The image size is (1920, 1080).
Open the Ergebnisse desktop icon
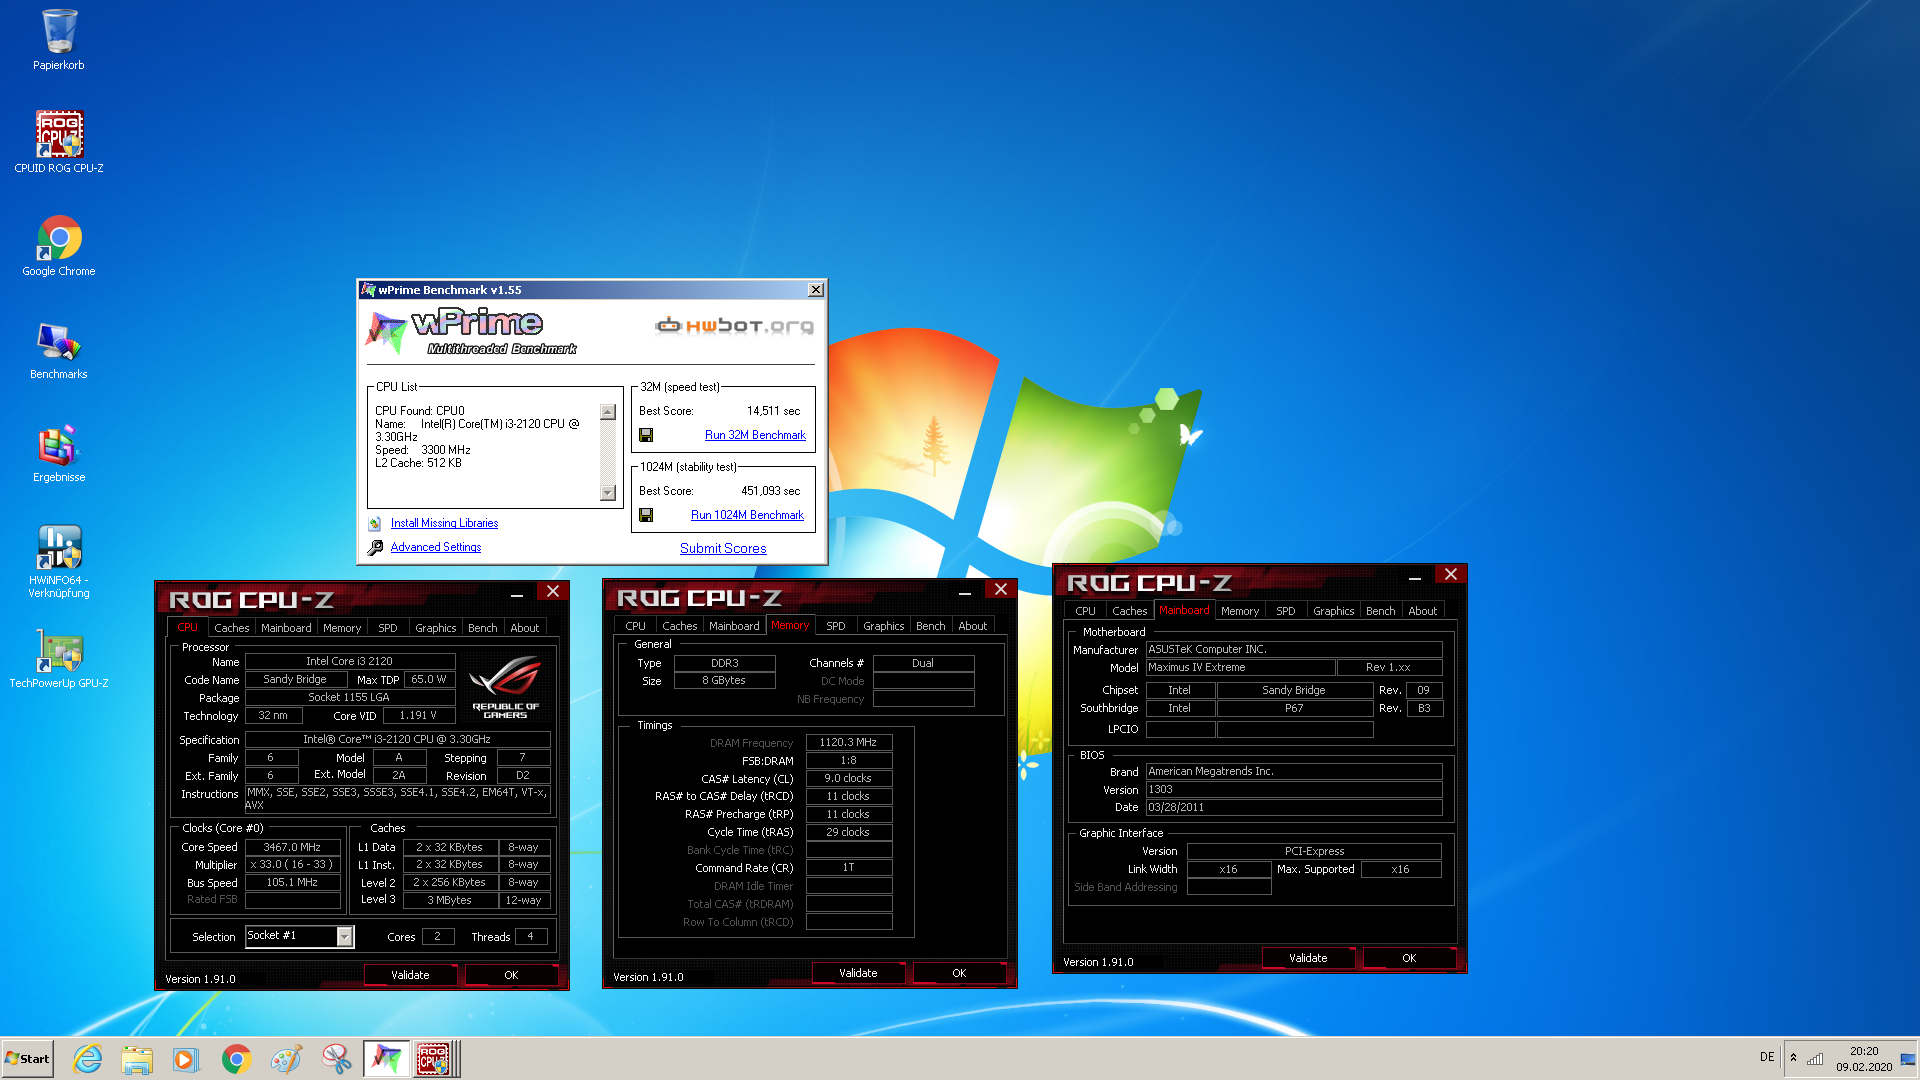click(59, 454)
